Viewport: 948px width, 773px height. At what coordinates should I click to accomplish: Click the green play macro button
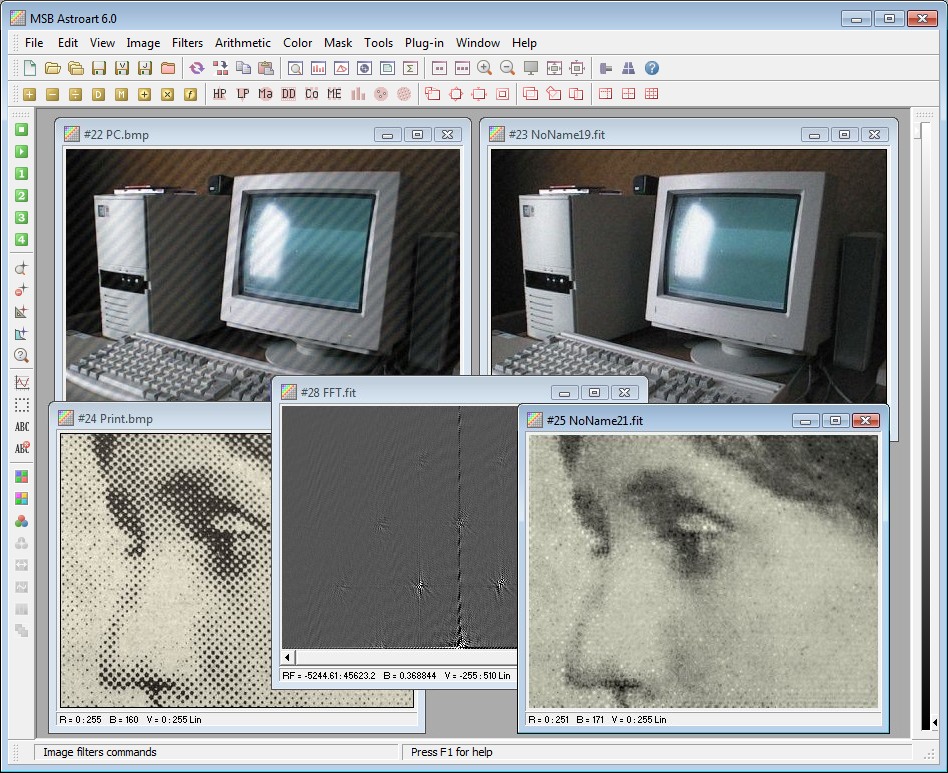(x=21, y=152)
